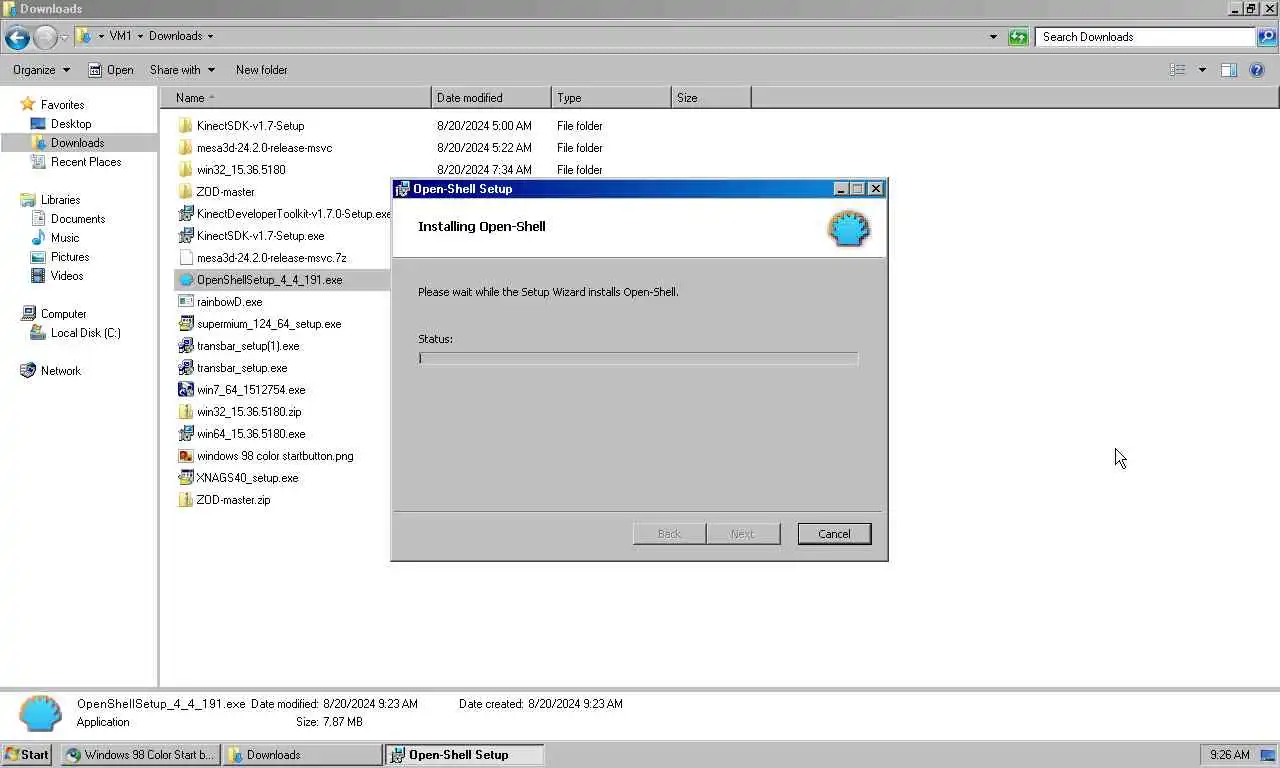Select the ZOD-master.zip archive icon

(185, 500)
